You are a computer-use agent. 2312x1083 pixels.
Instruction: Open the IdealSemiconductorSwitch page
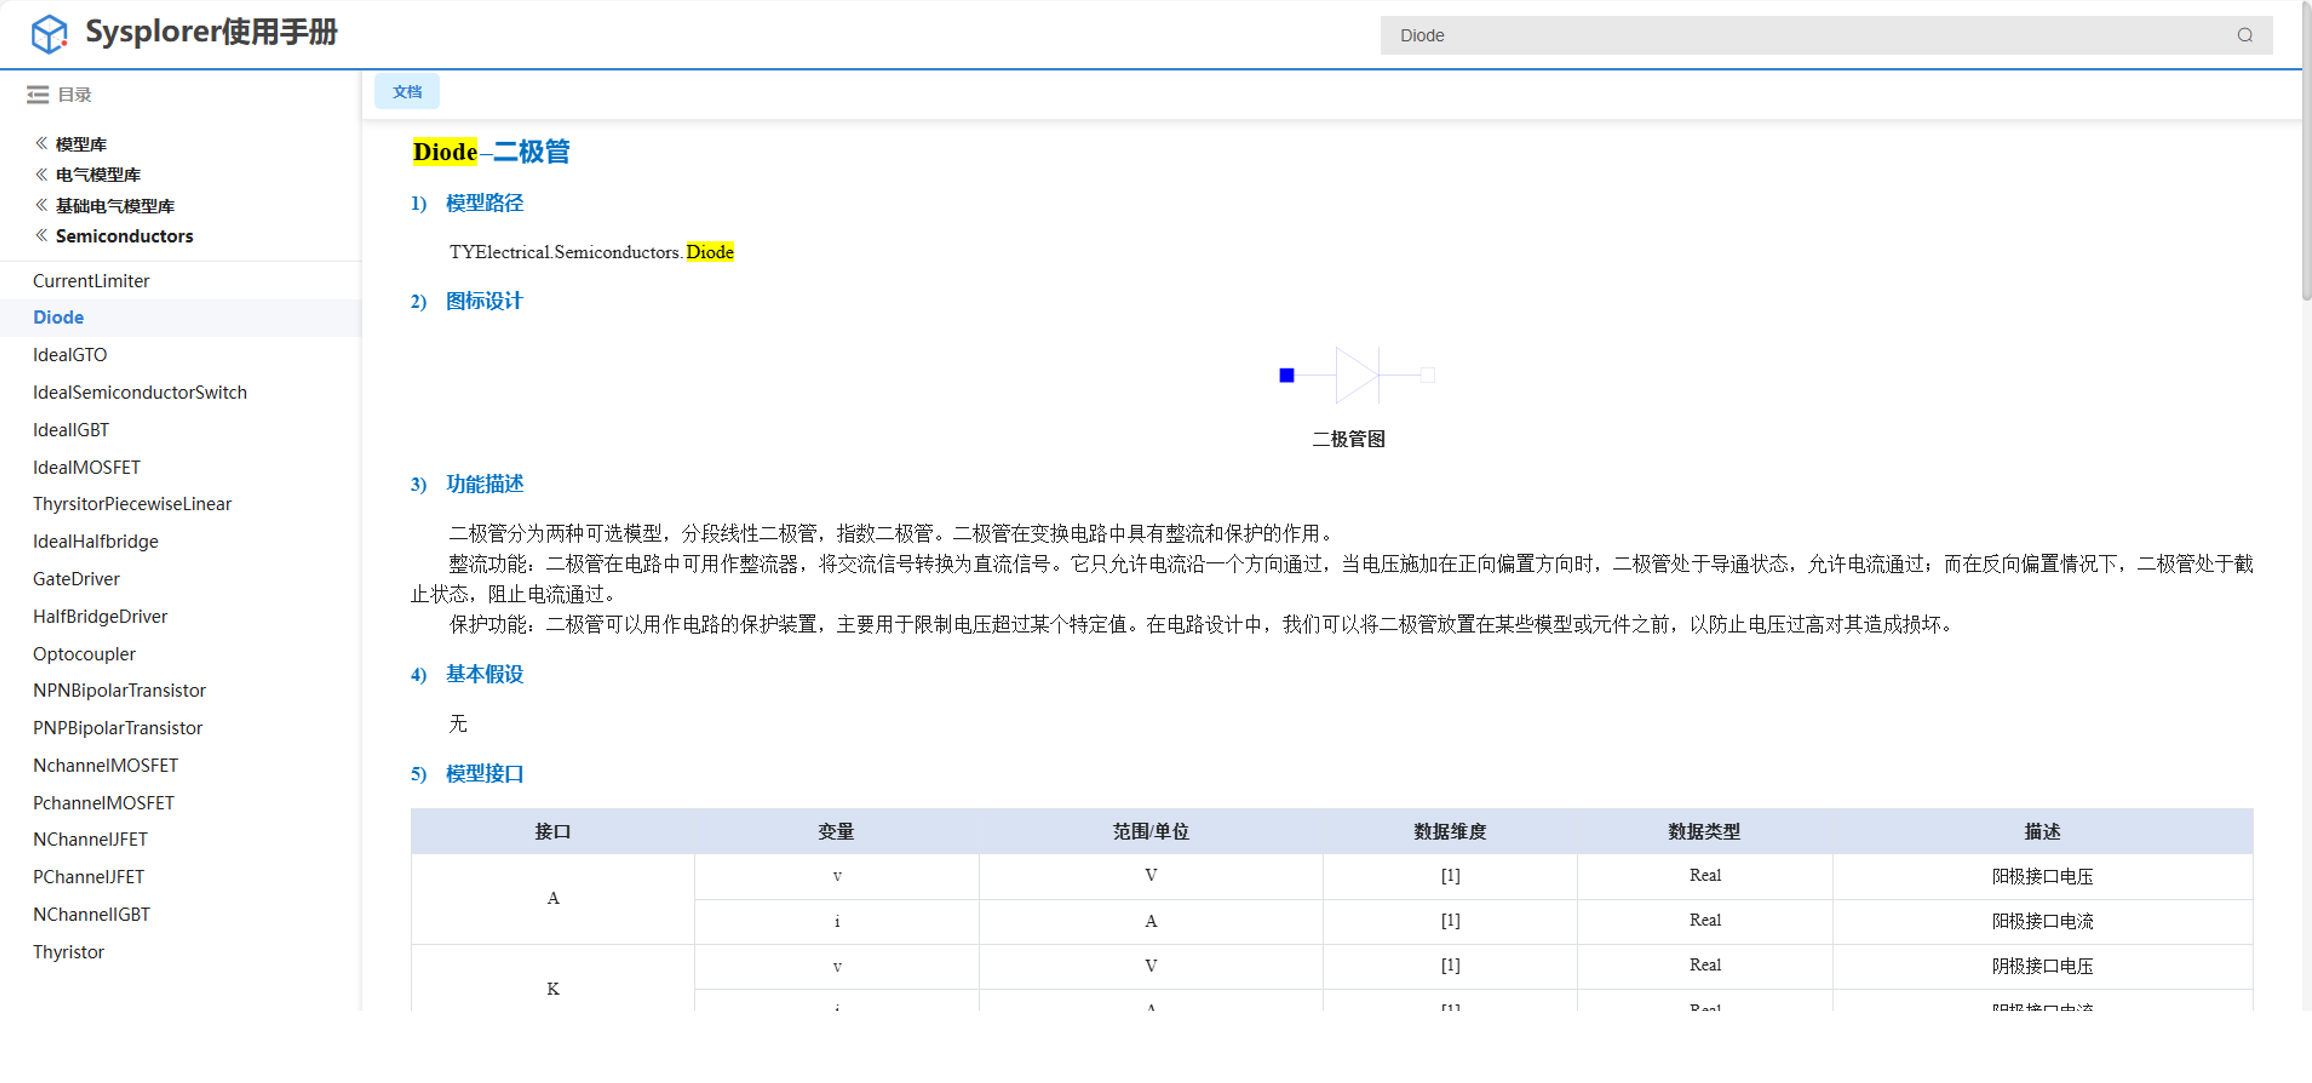point(140,392)
